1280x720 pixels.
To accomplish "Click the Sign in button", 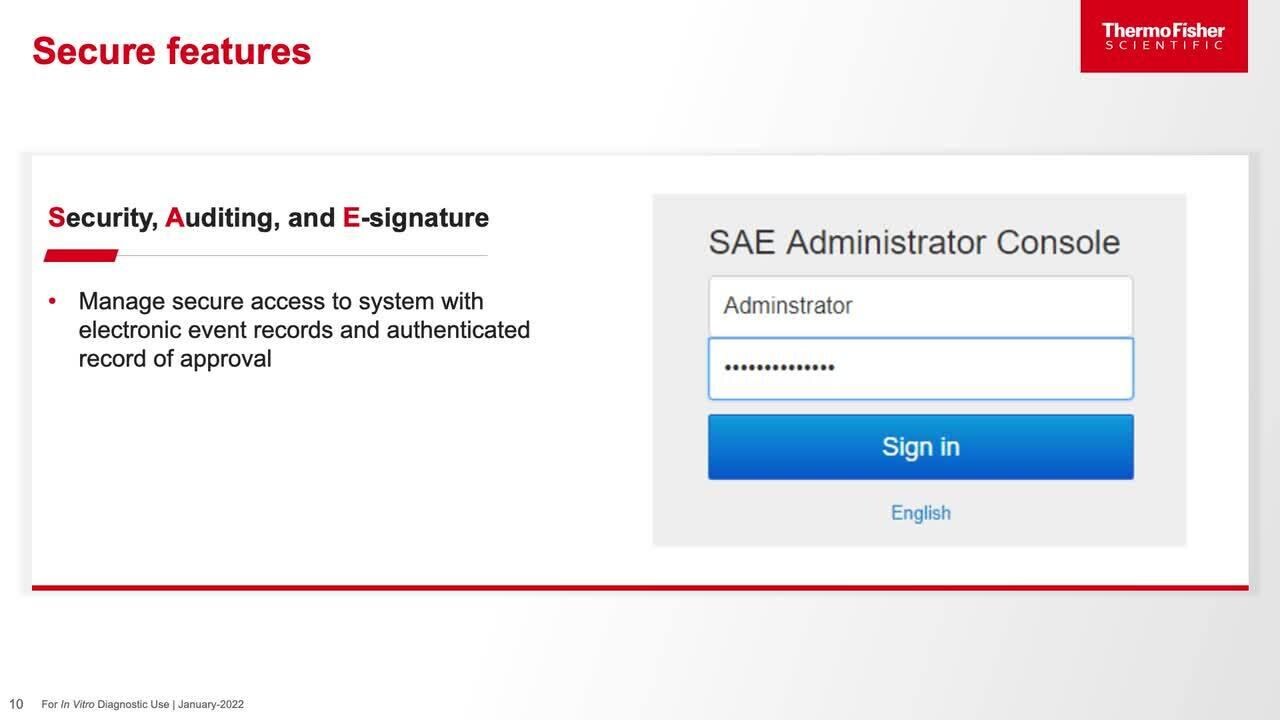I will point(920,447).
